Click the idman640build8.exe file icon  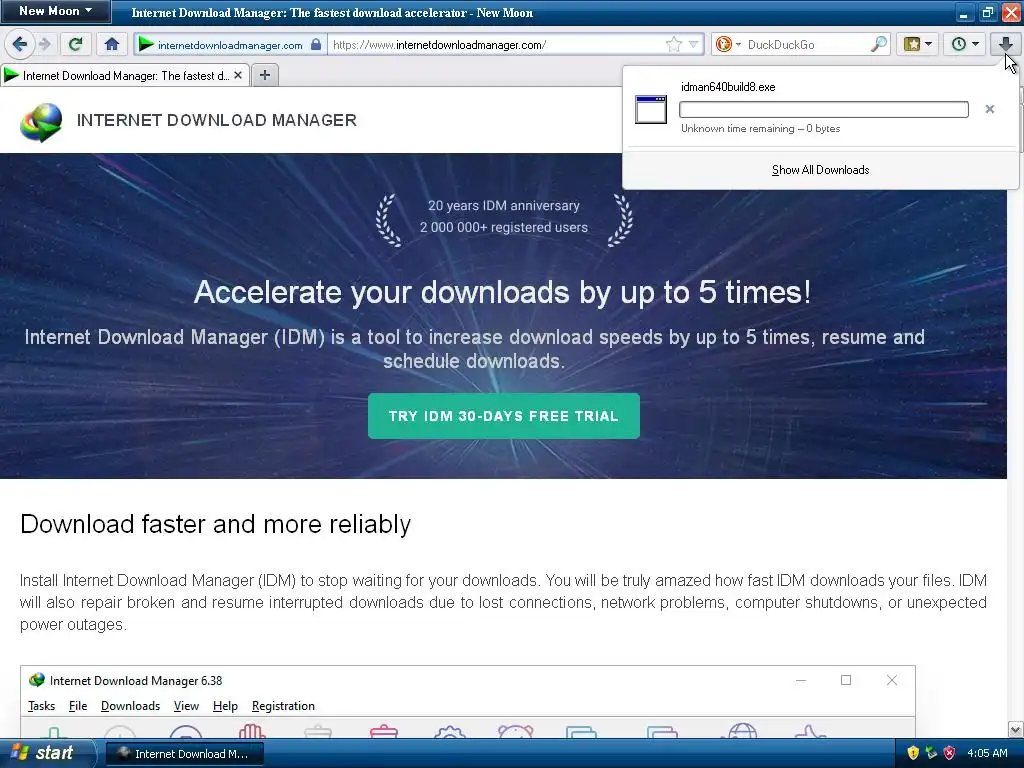tap(650, 109)
